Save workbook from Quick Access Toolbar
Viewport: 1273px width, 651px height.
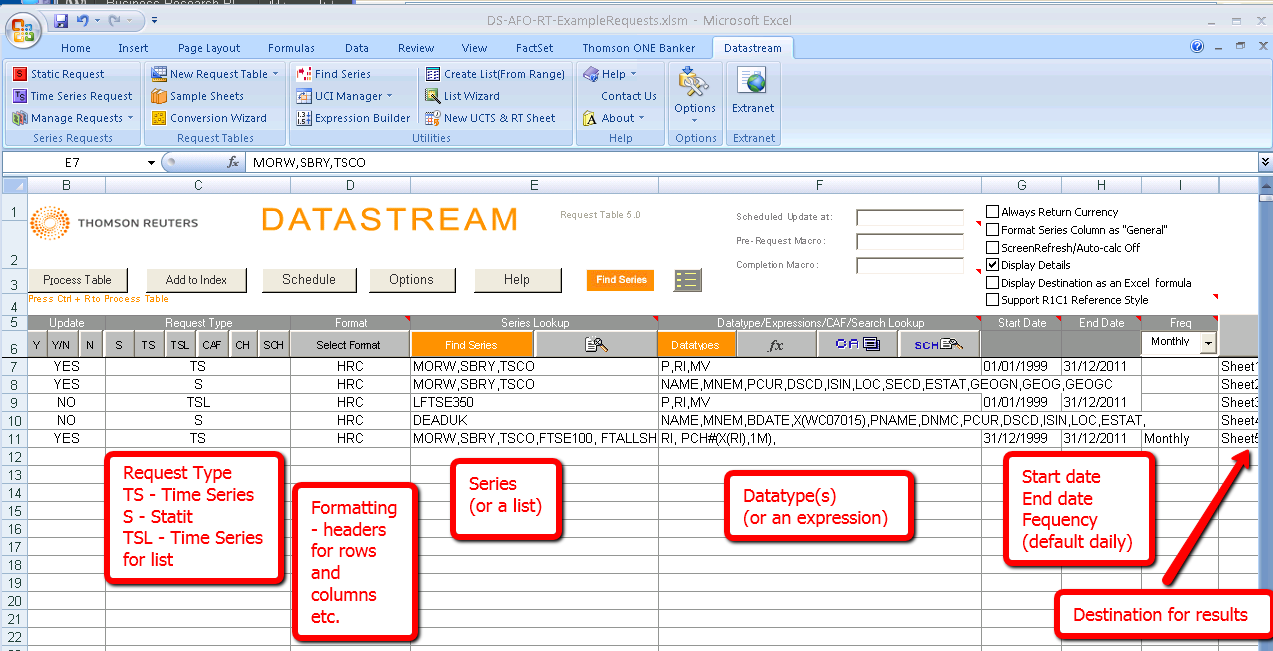point(61,20)
